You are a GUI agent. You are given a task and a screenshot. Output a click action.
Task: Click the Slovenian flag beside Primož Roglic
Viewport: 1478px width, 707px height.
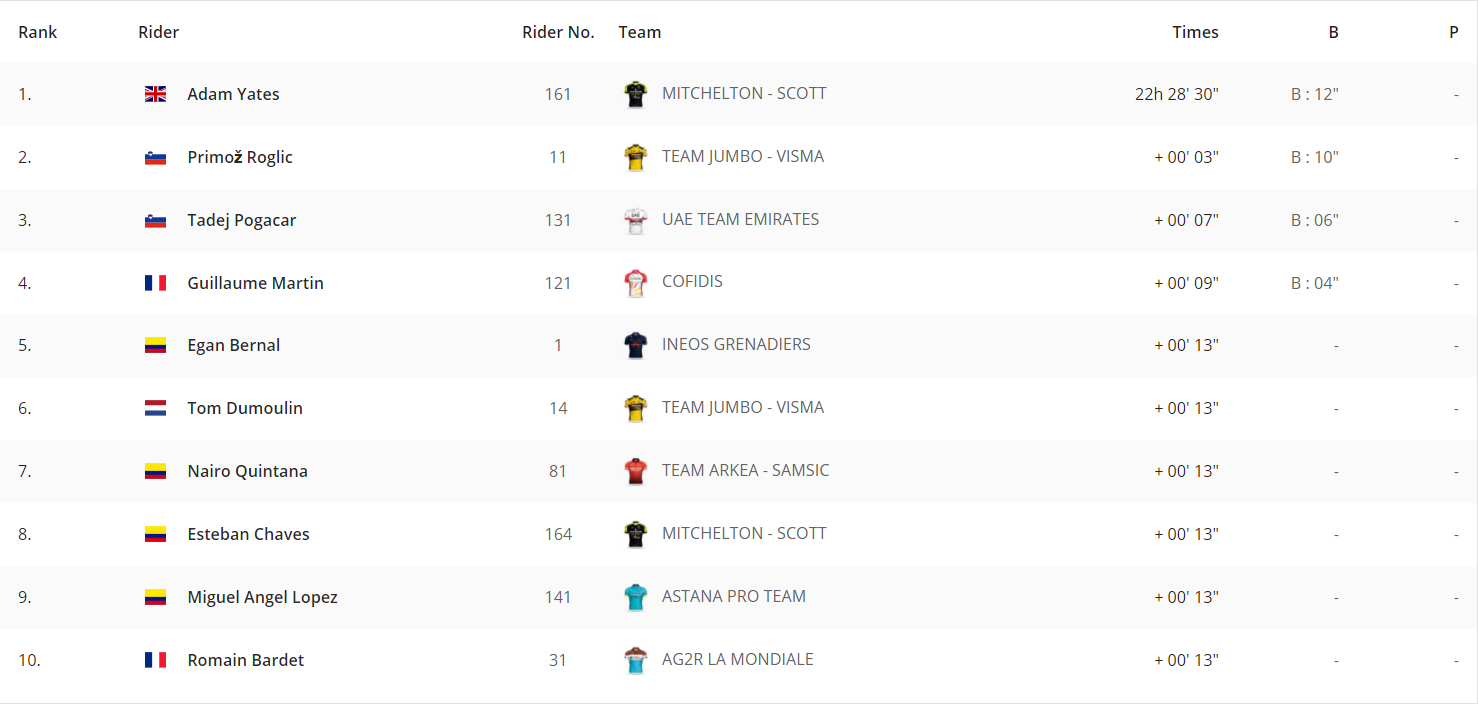tap(155, 157)
